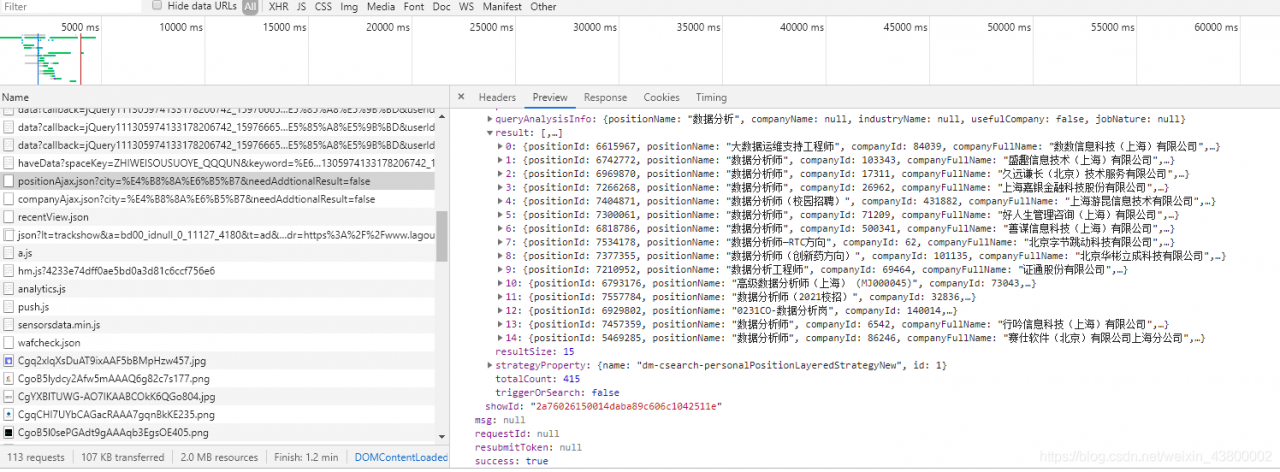
Task: Filter requests by Other type
Action: [543, 6]
